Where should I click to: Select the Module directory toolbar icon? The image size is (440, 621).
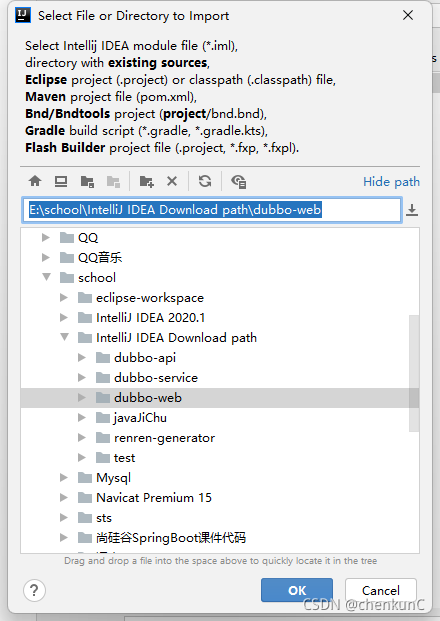[113, 181]
